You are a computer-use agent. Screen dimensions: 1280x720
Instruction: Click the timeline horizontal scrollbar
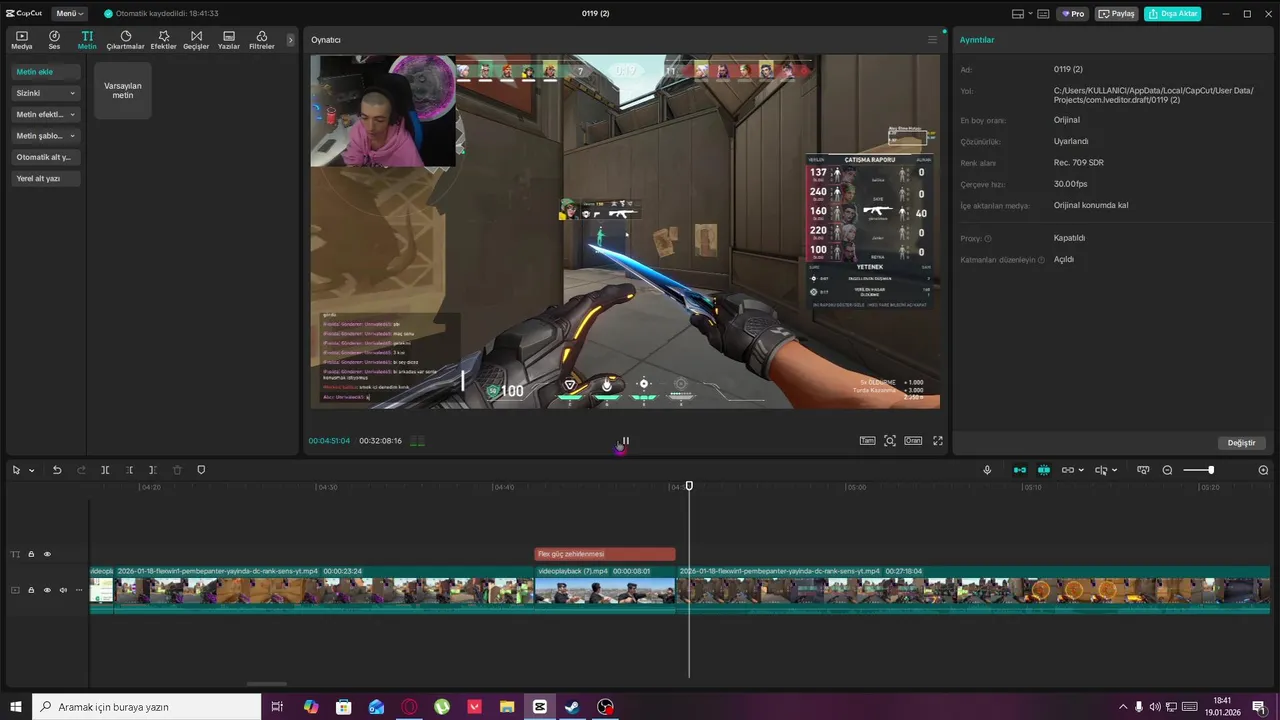(x=266, y=685)
